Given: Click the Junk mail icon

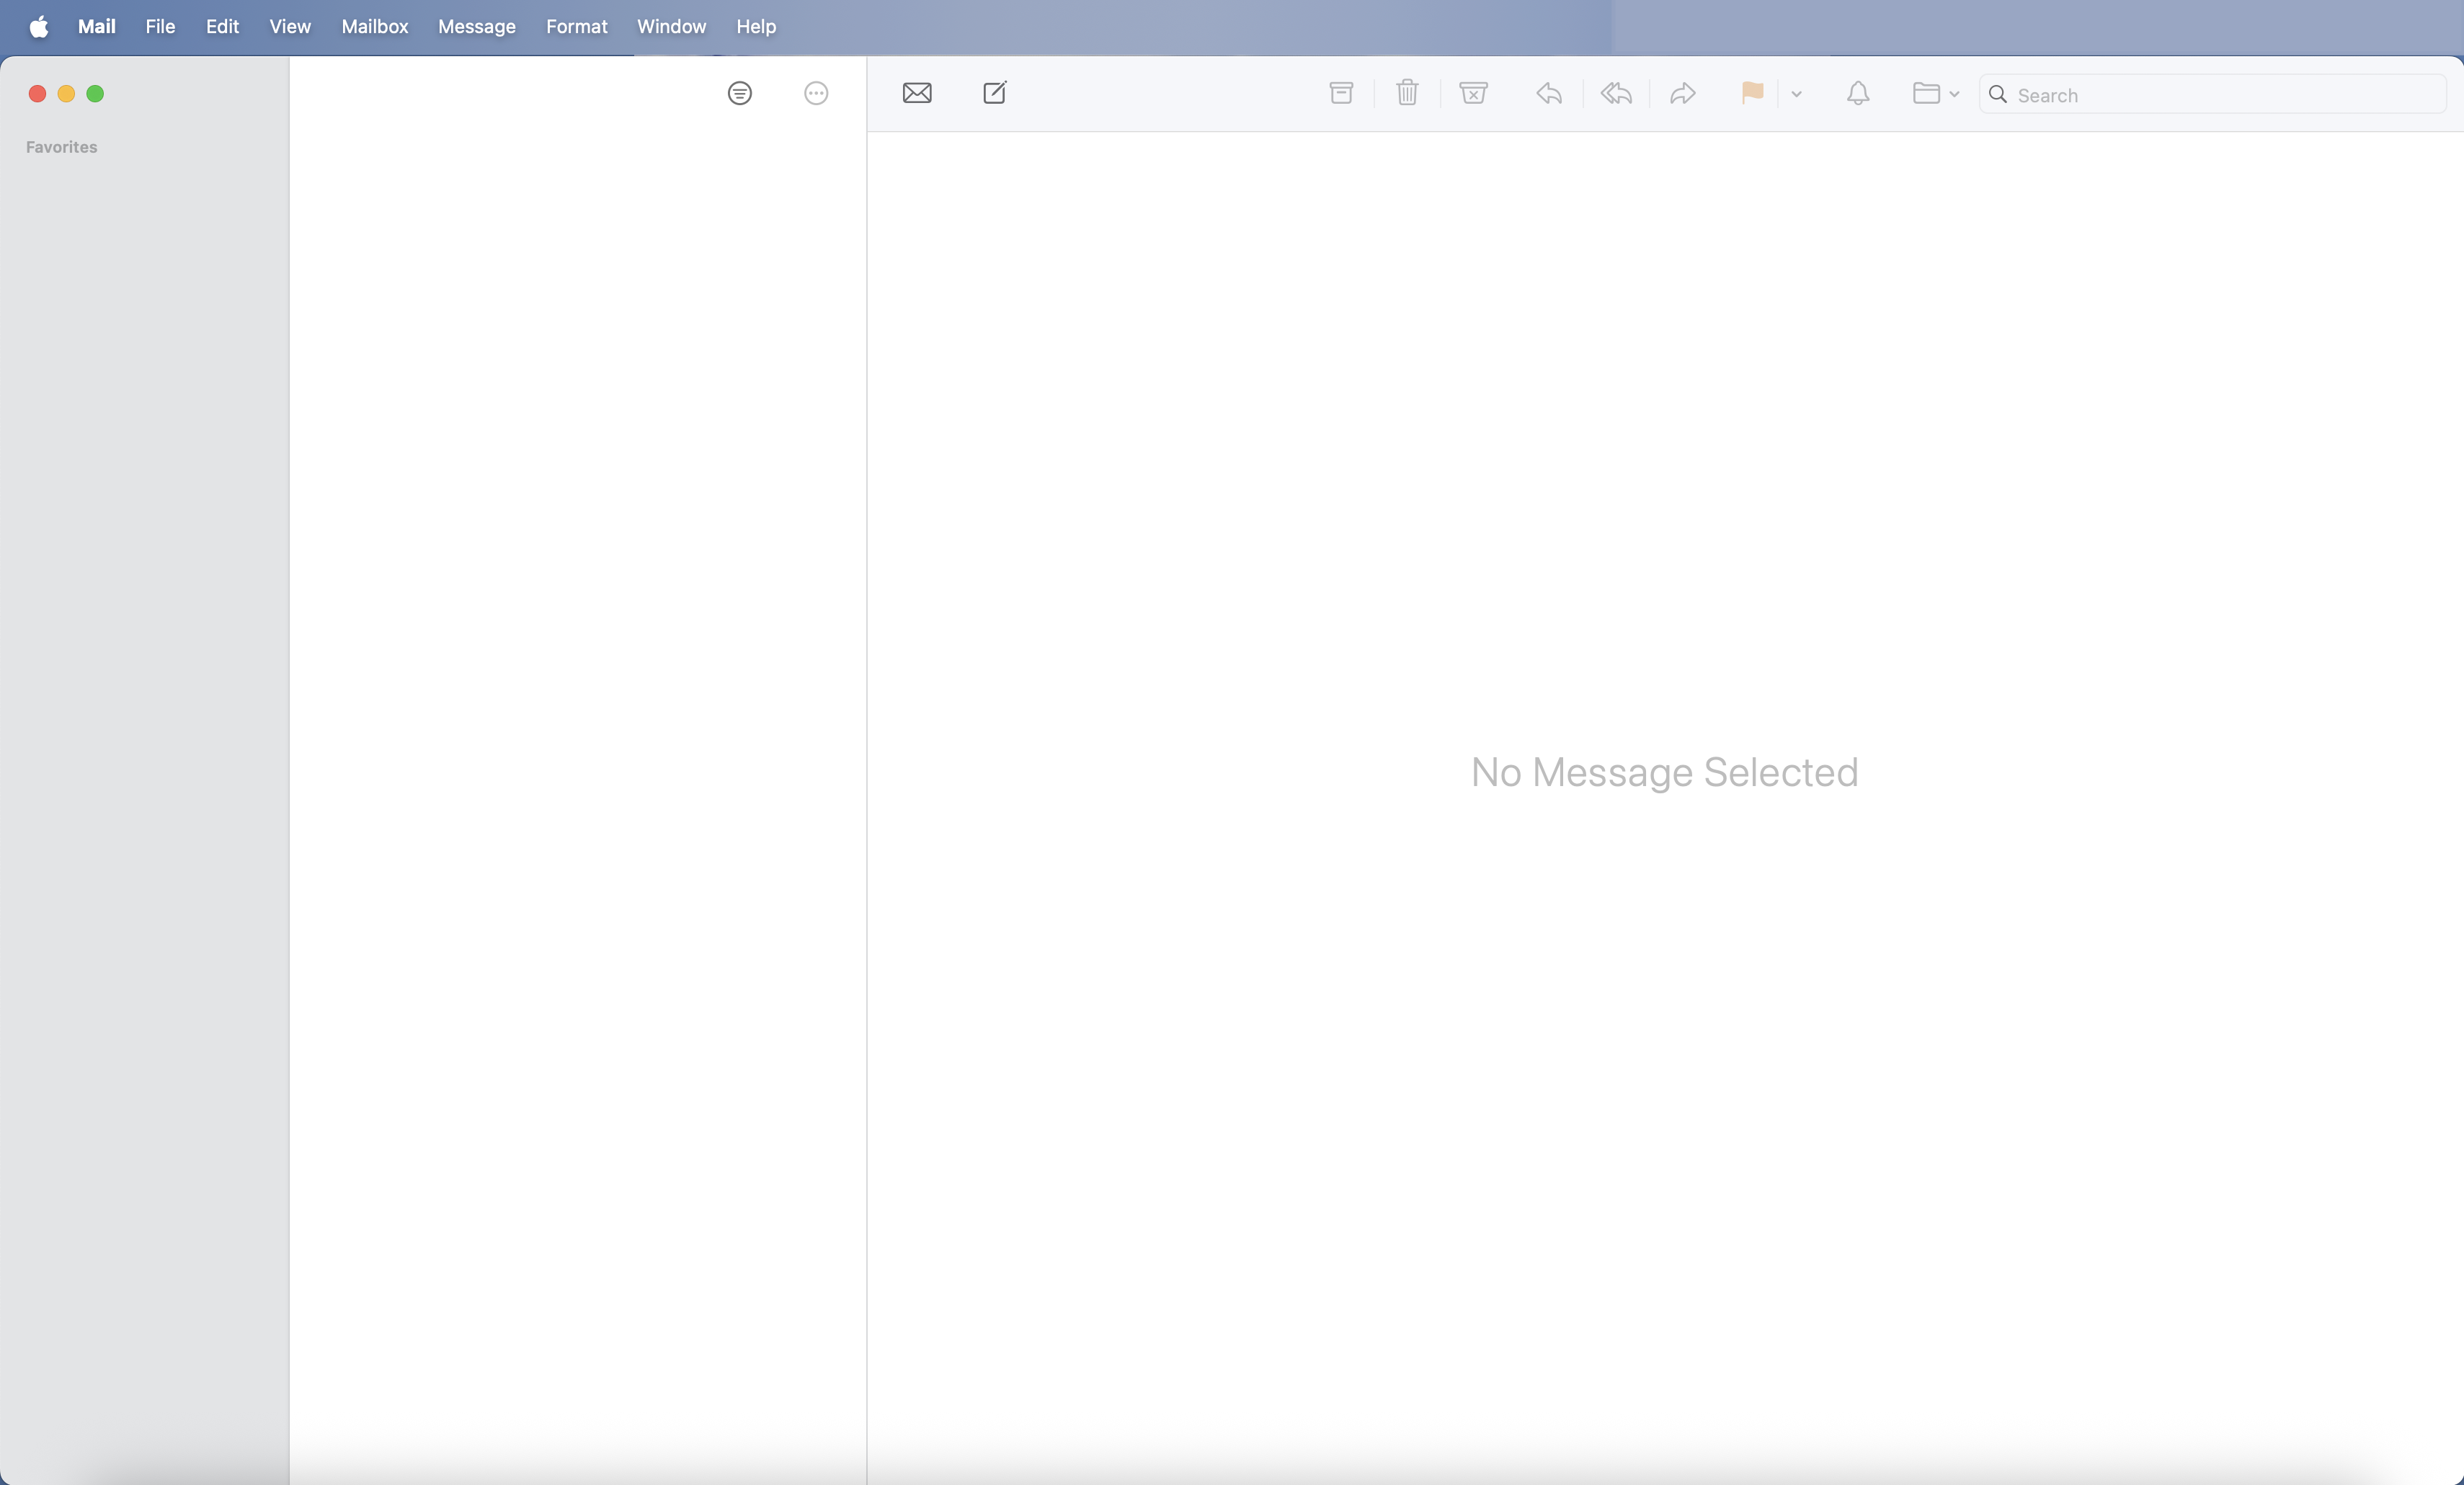Looking at the screenshot, I should (1473, 93).
